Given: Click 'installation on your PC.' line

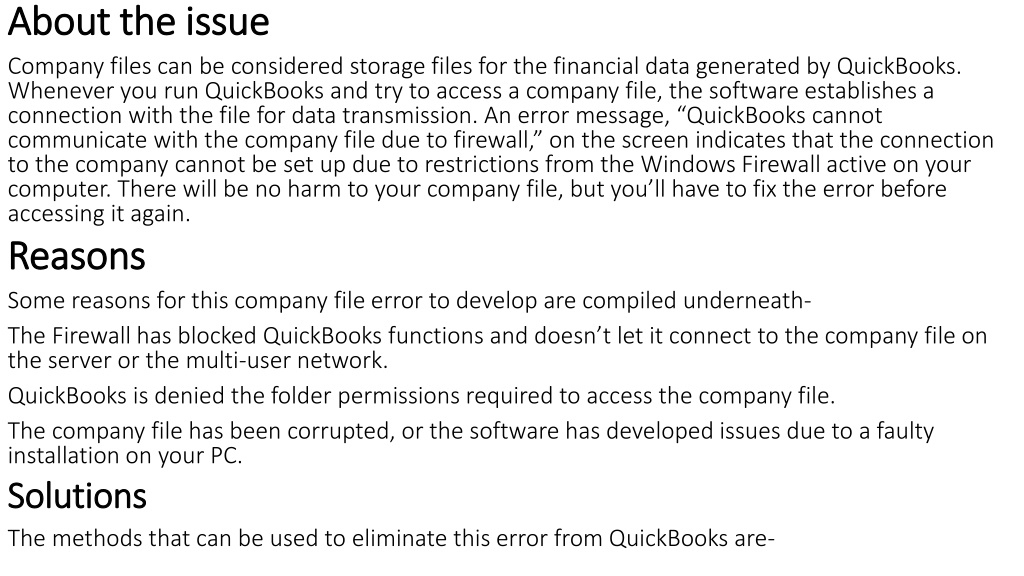Looking at the screenshot, I should pyautogui.click(x=125, y=456).
